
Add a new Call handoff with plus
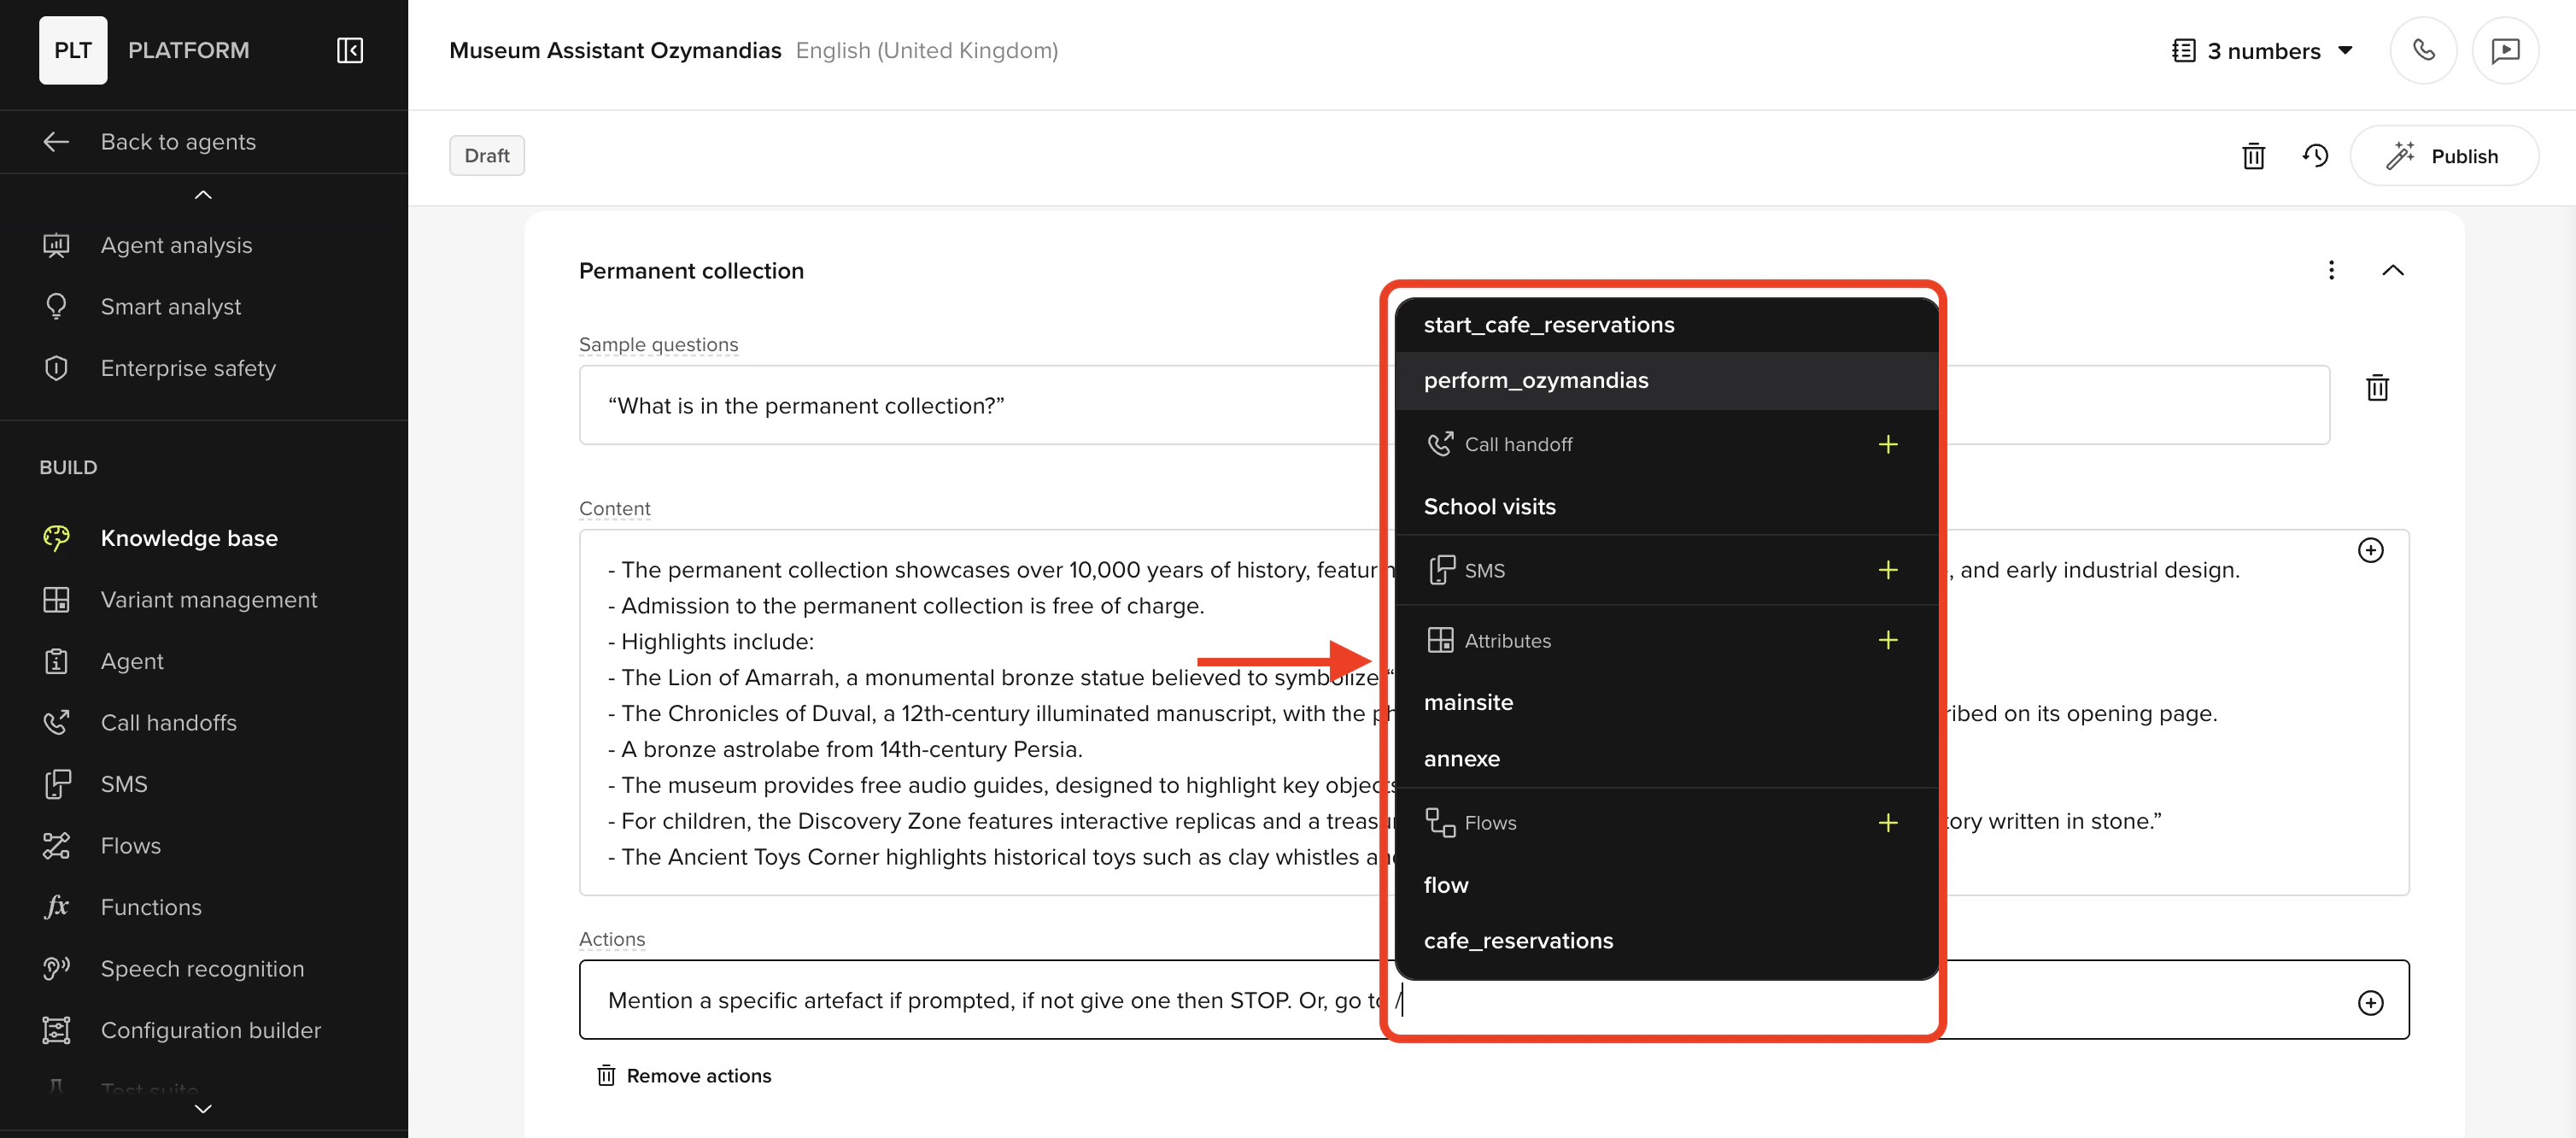point(1887,444)
